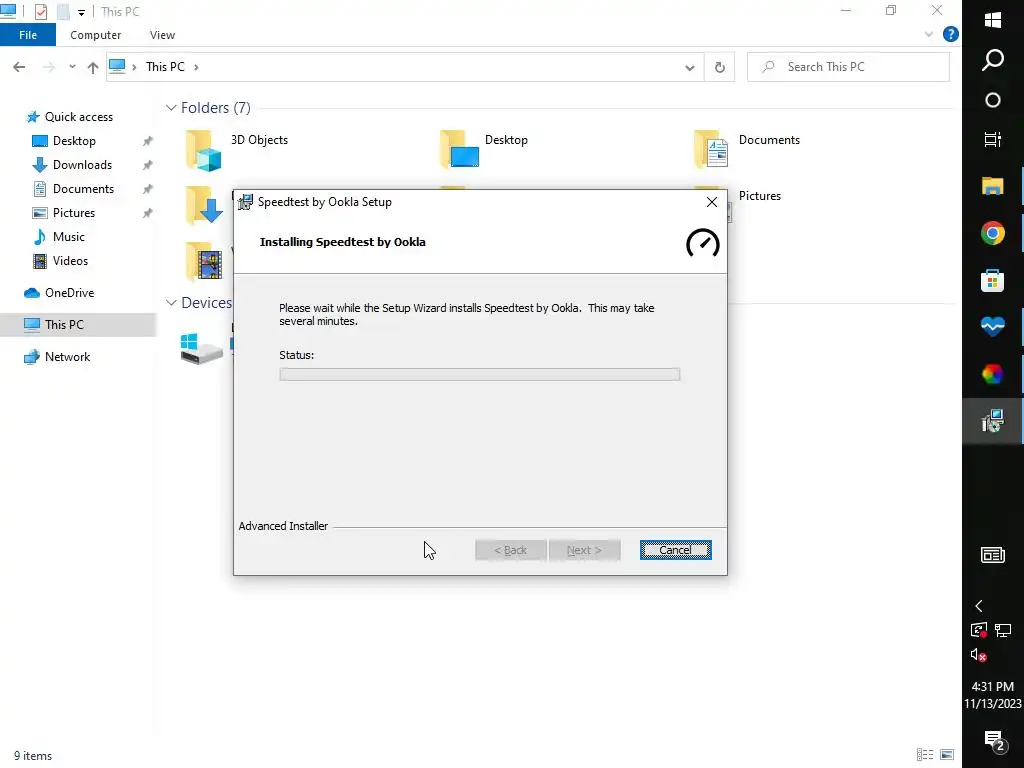Select This PC in navigation pane
The image size is (1024, 768).
click(63, 325)
